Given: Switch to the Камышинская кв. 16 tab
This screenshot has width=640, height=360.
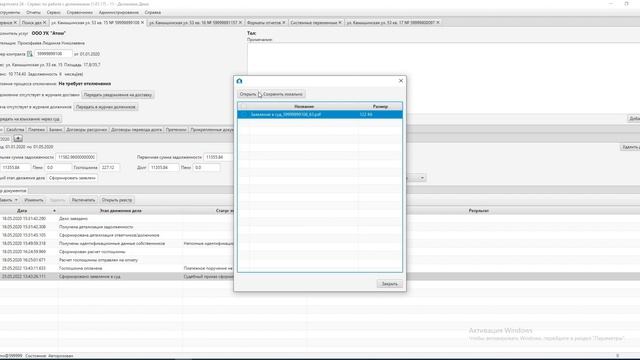Looking at the screenshot, I should (193, 22).
